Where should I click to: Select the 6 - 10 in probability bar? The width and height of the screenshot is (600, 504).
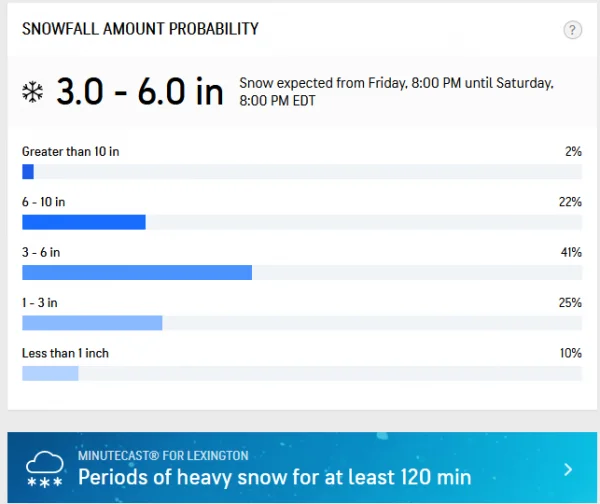(x=302, y=222)
